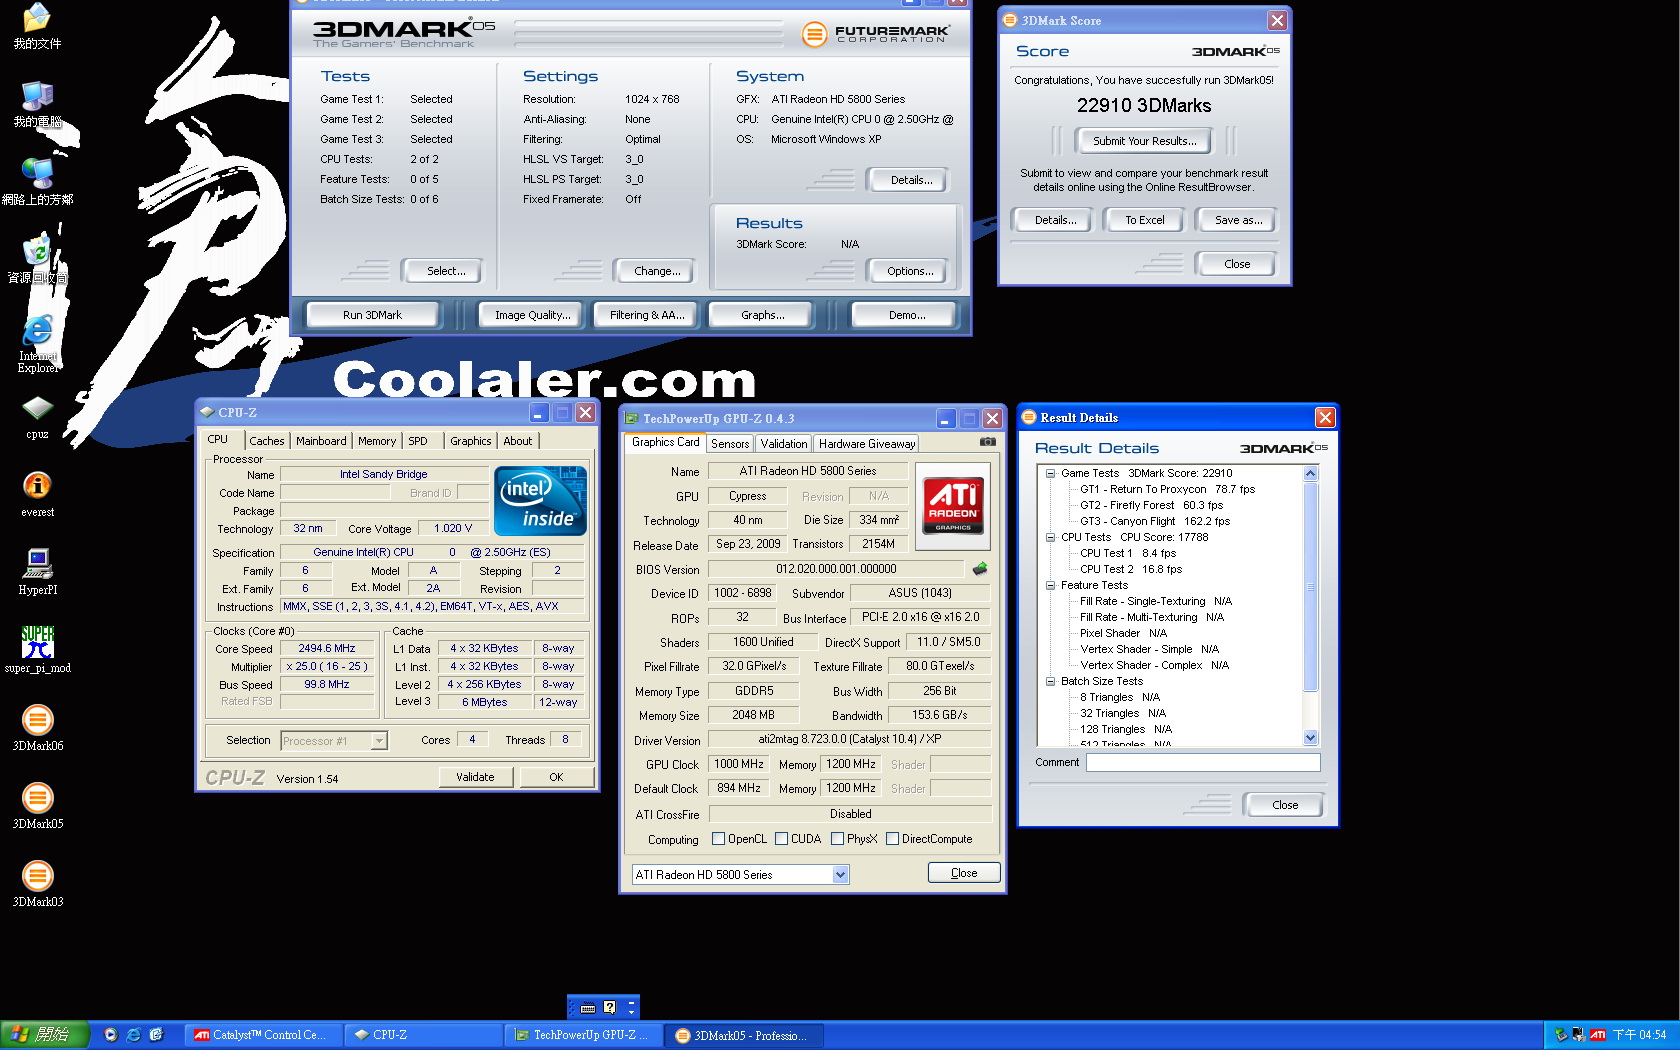Check the DirectCompute checkbox

[x=892, y=839]
